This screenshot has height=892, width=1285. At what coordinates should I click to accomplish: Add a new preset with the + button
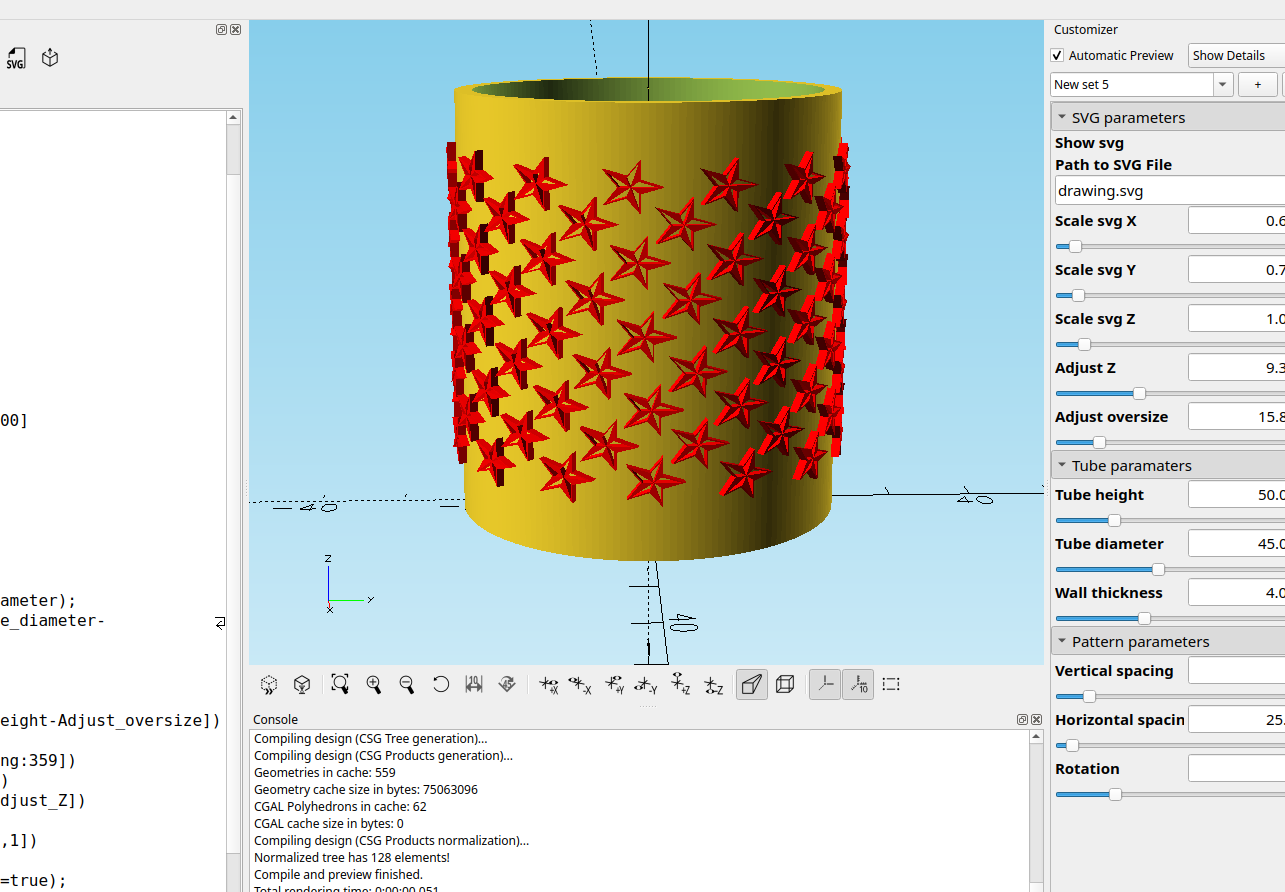point(1258,84)
